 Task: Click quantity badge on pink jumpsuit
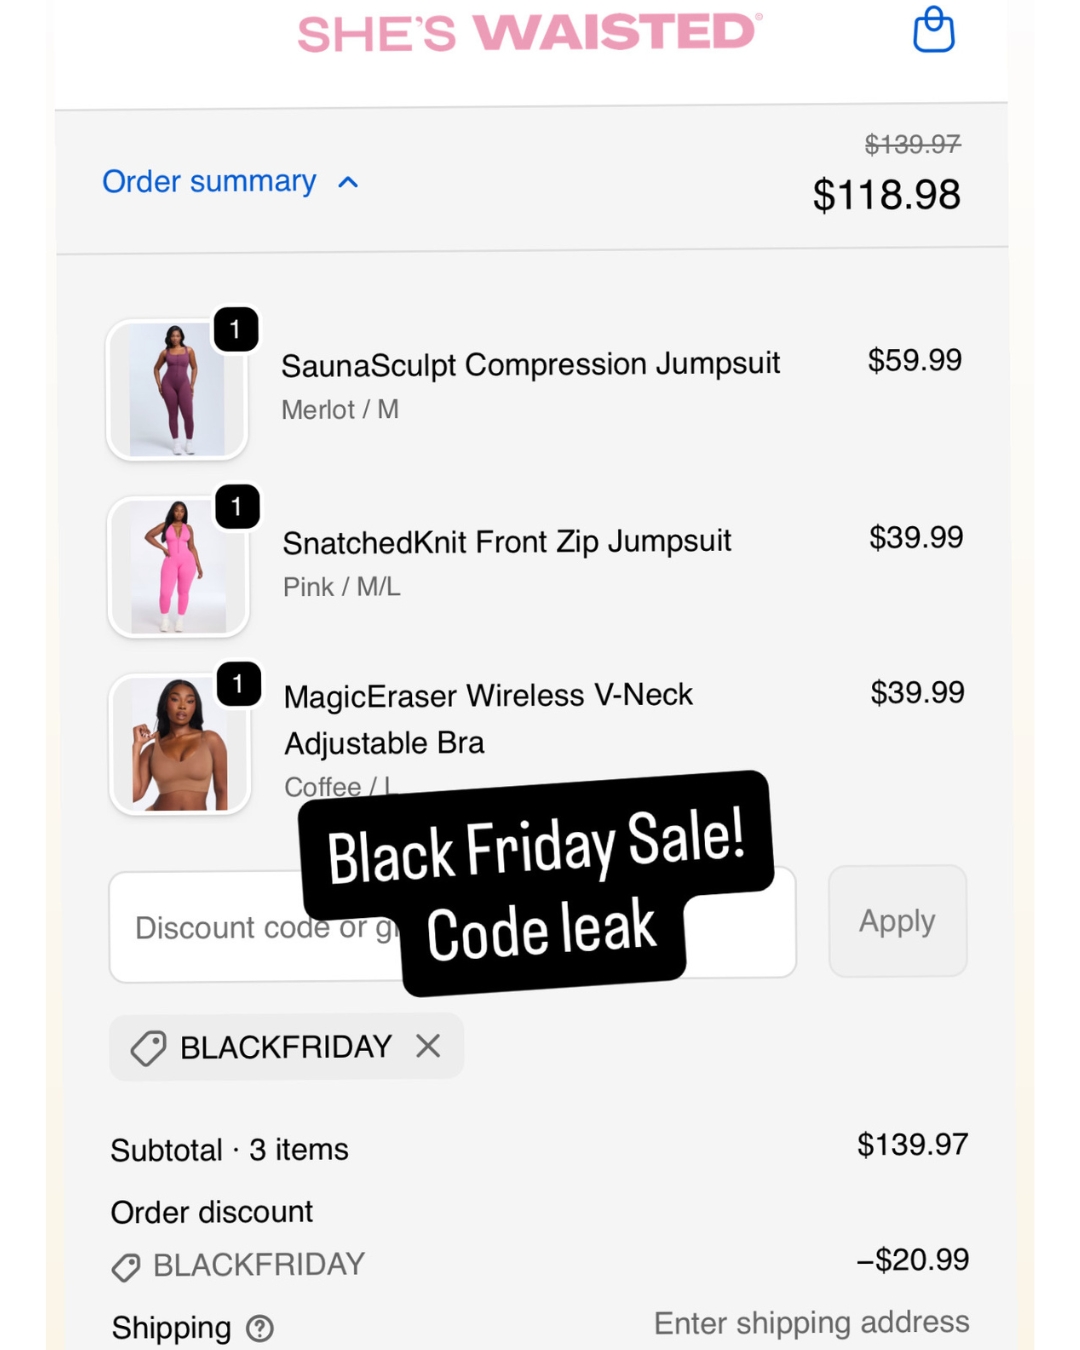[237, 507]
